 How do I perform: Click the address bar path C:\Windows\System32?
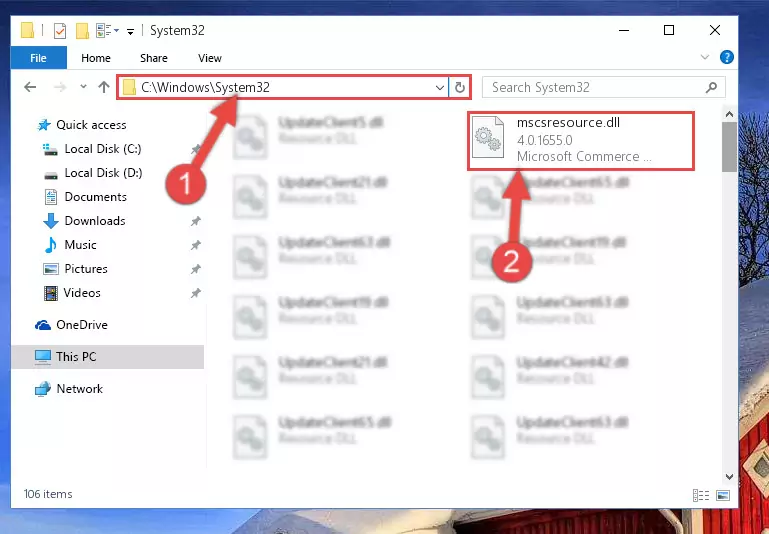(205, 87)
